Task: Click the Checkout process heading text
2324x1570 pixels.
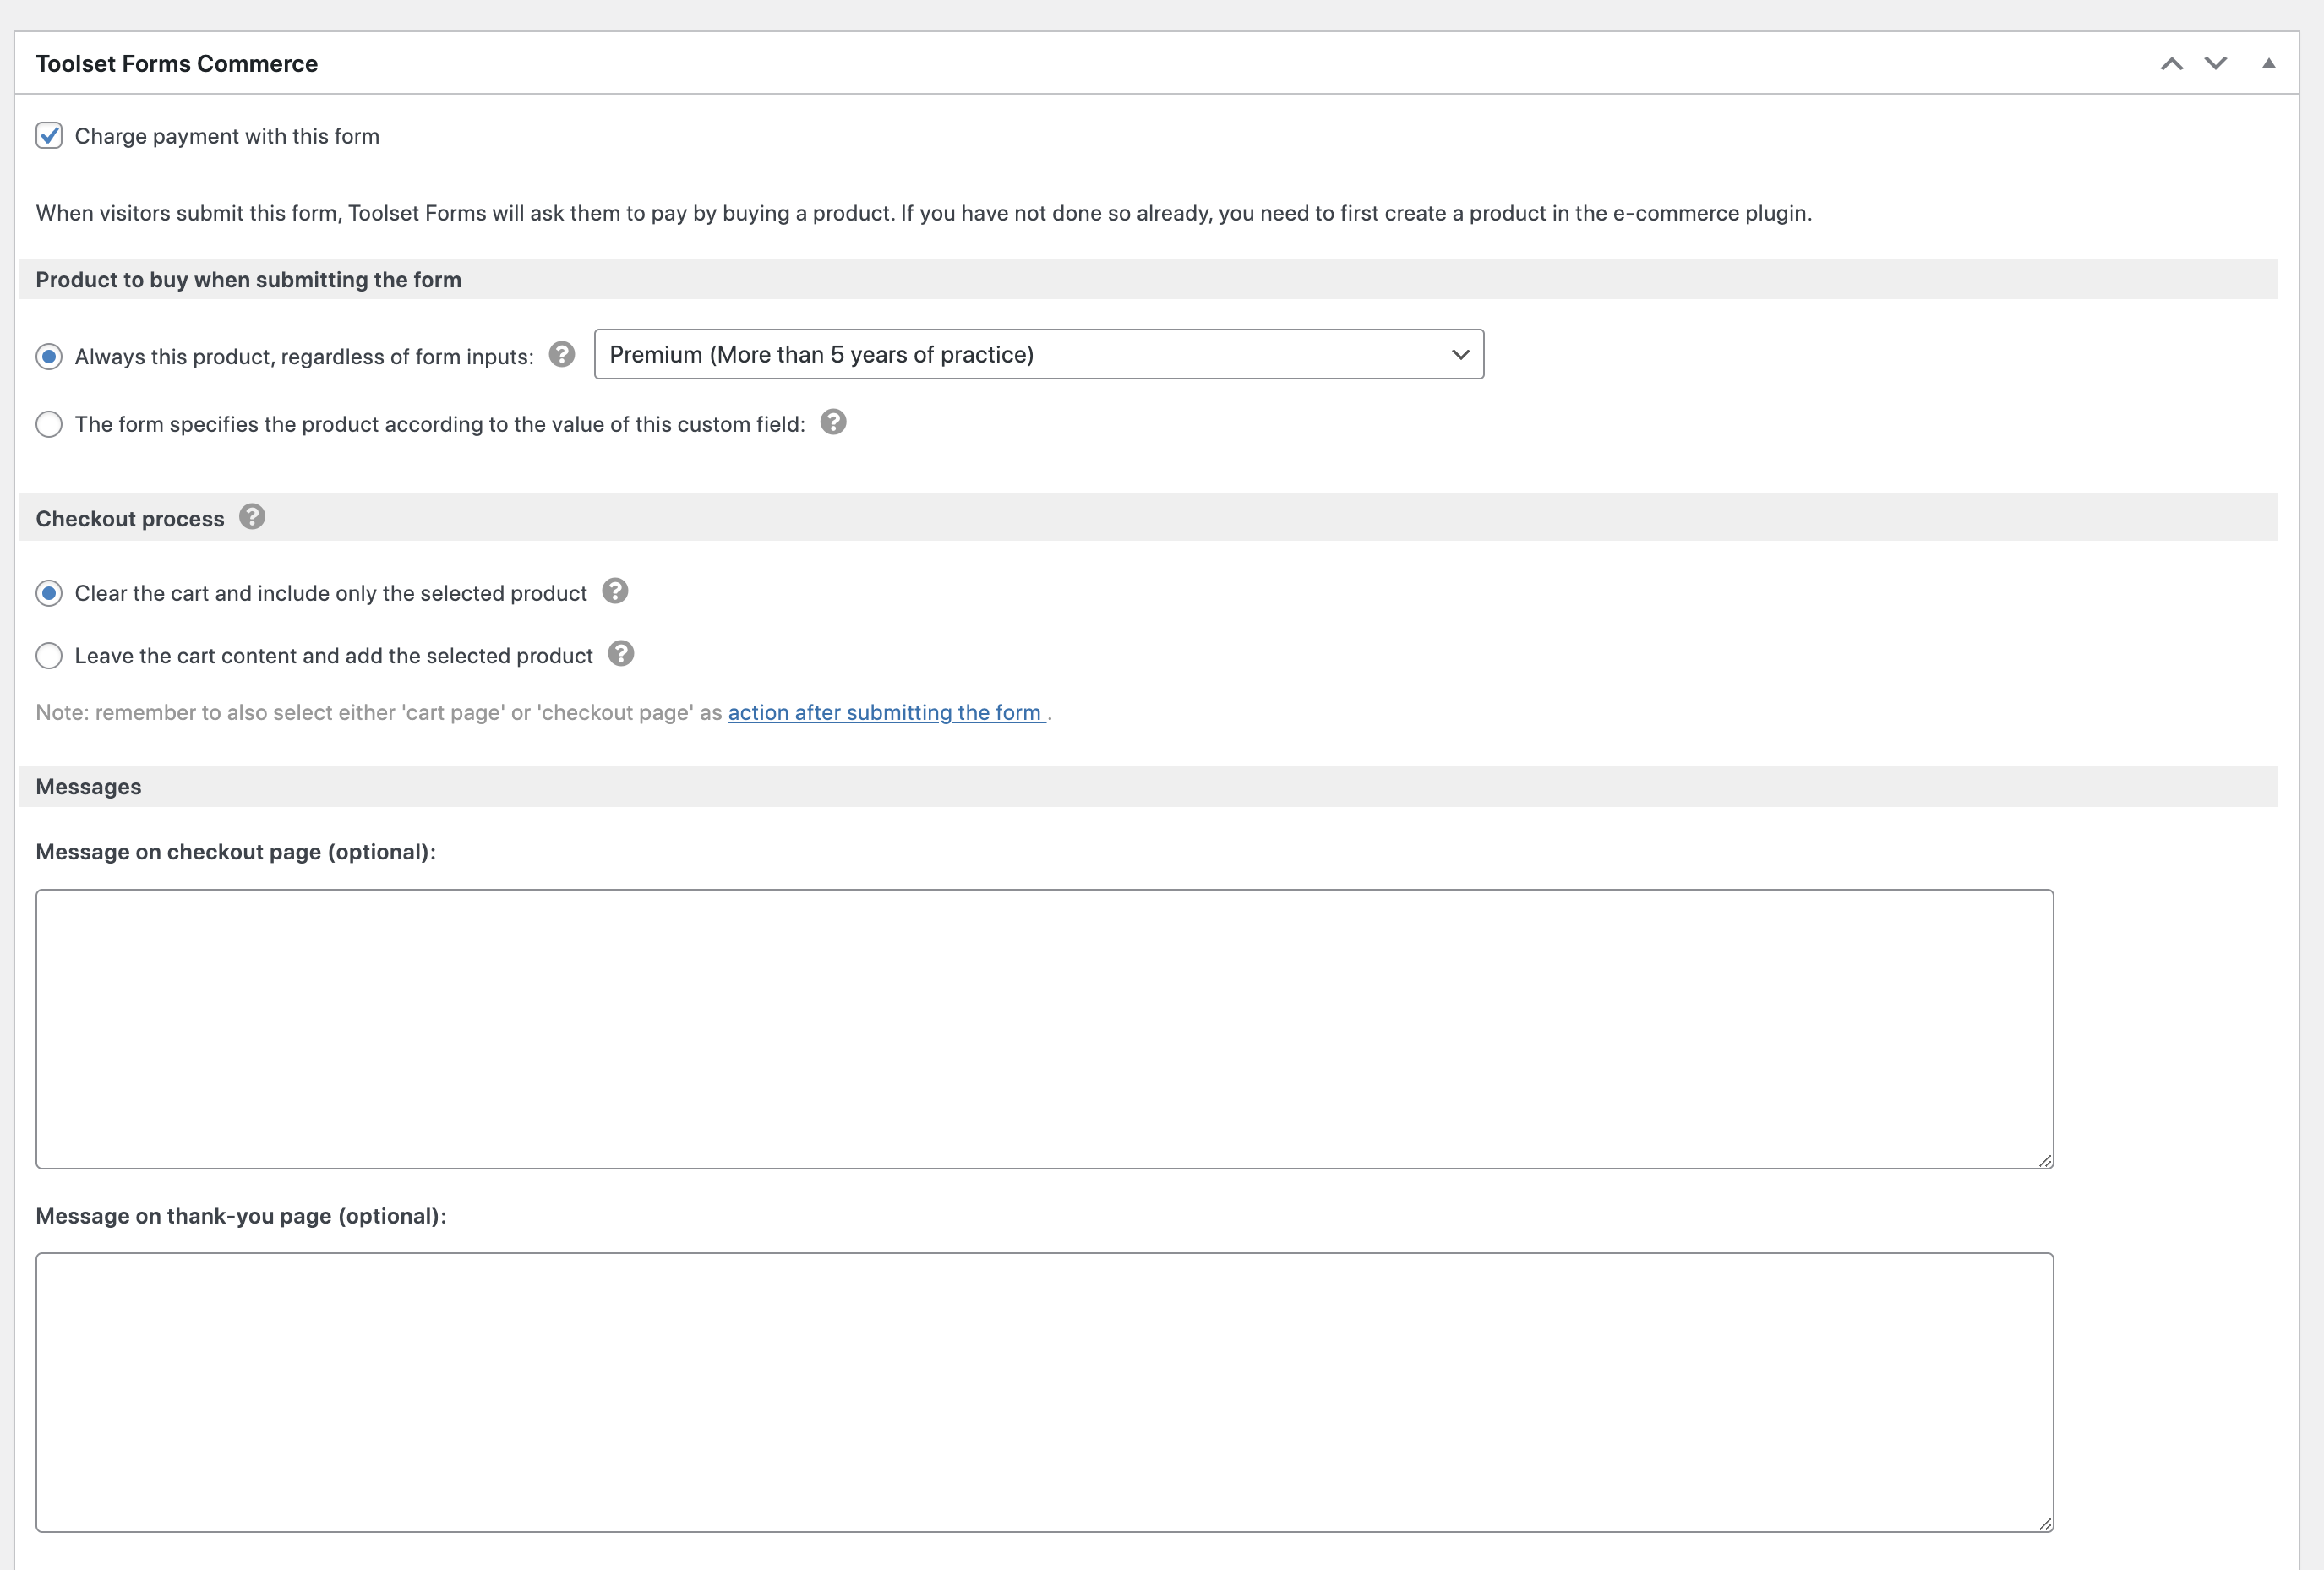Action: pos(130,519)
